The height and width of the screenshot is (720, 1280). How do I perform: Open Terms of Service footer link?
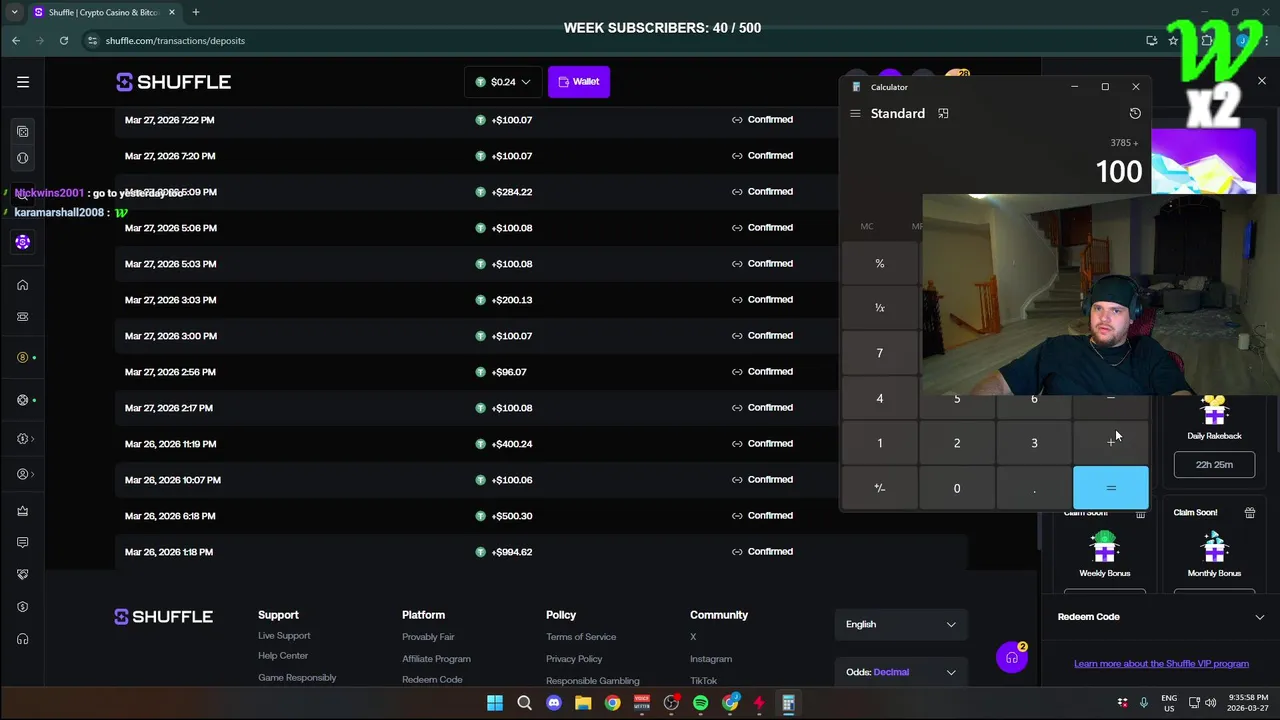(x=581, y=637)
